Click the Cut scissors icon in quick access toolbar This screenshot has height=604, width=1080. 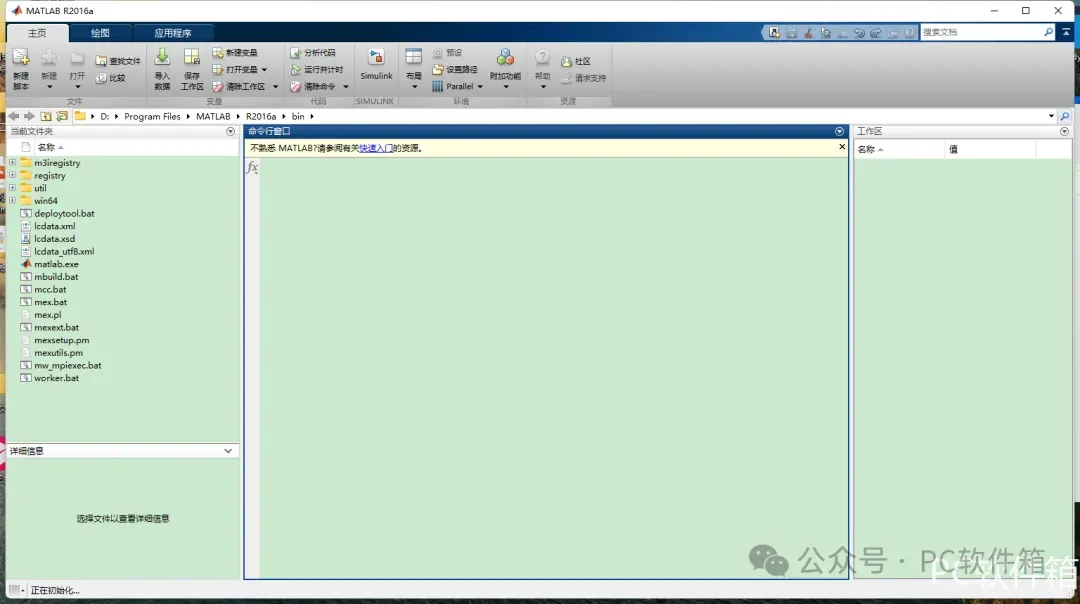(x=809, y=32)
